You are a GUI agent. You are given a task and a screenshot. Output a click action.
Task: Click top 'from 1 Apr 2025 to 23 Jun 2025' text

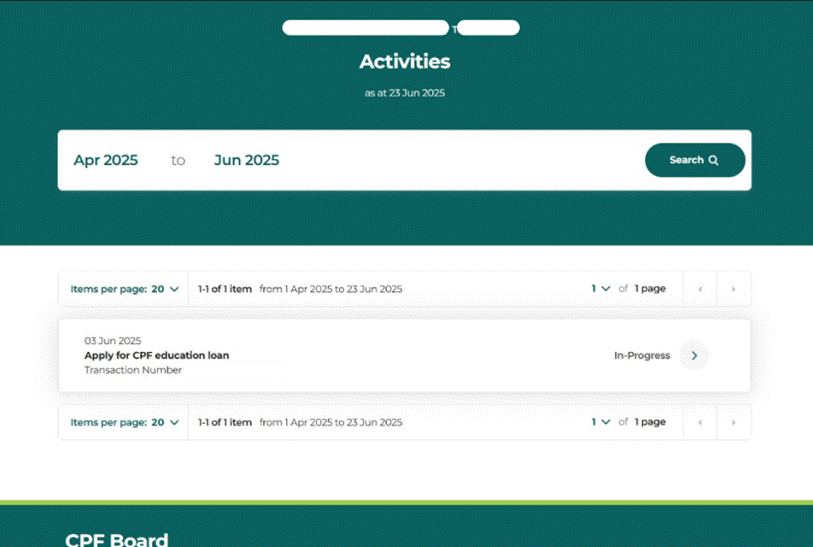coord(331,289)
